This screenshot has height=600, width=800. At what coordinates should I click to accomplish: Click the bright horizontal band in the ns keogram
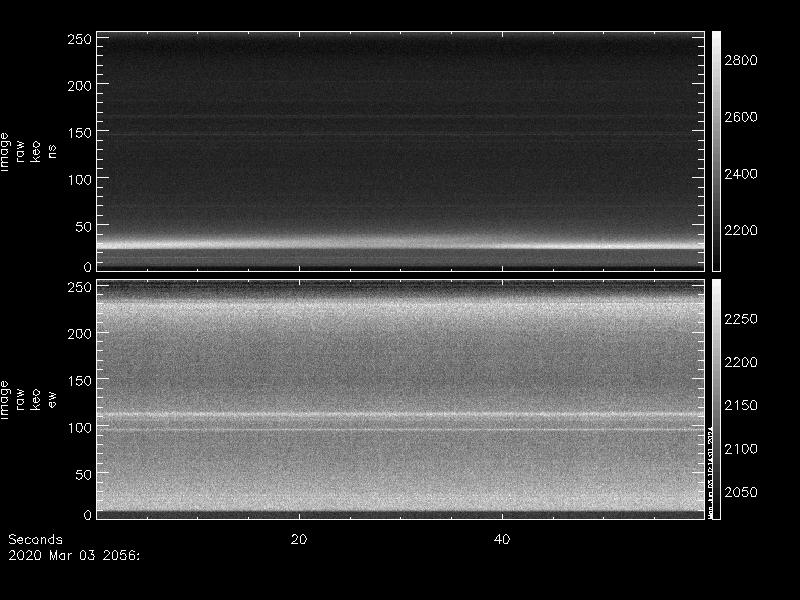[400, 245]
